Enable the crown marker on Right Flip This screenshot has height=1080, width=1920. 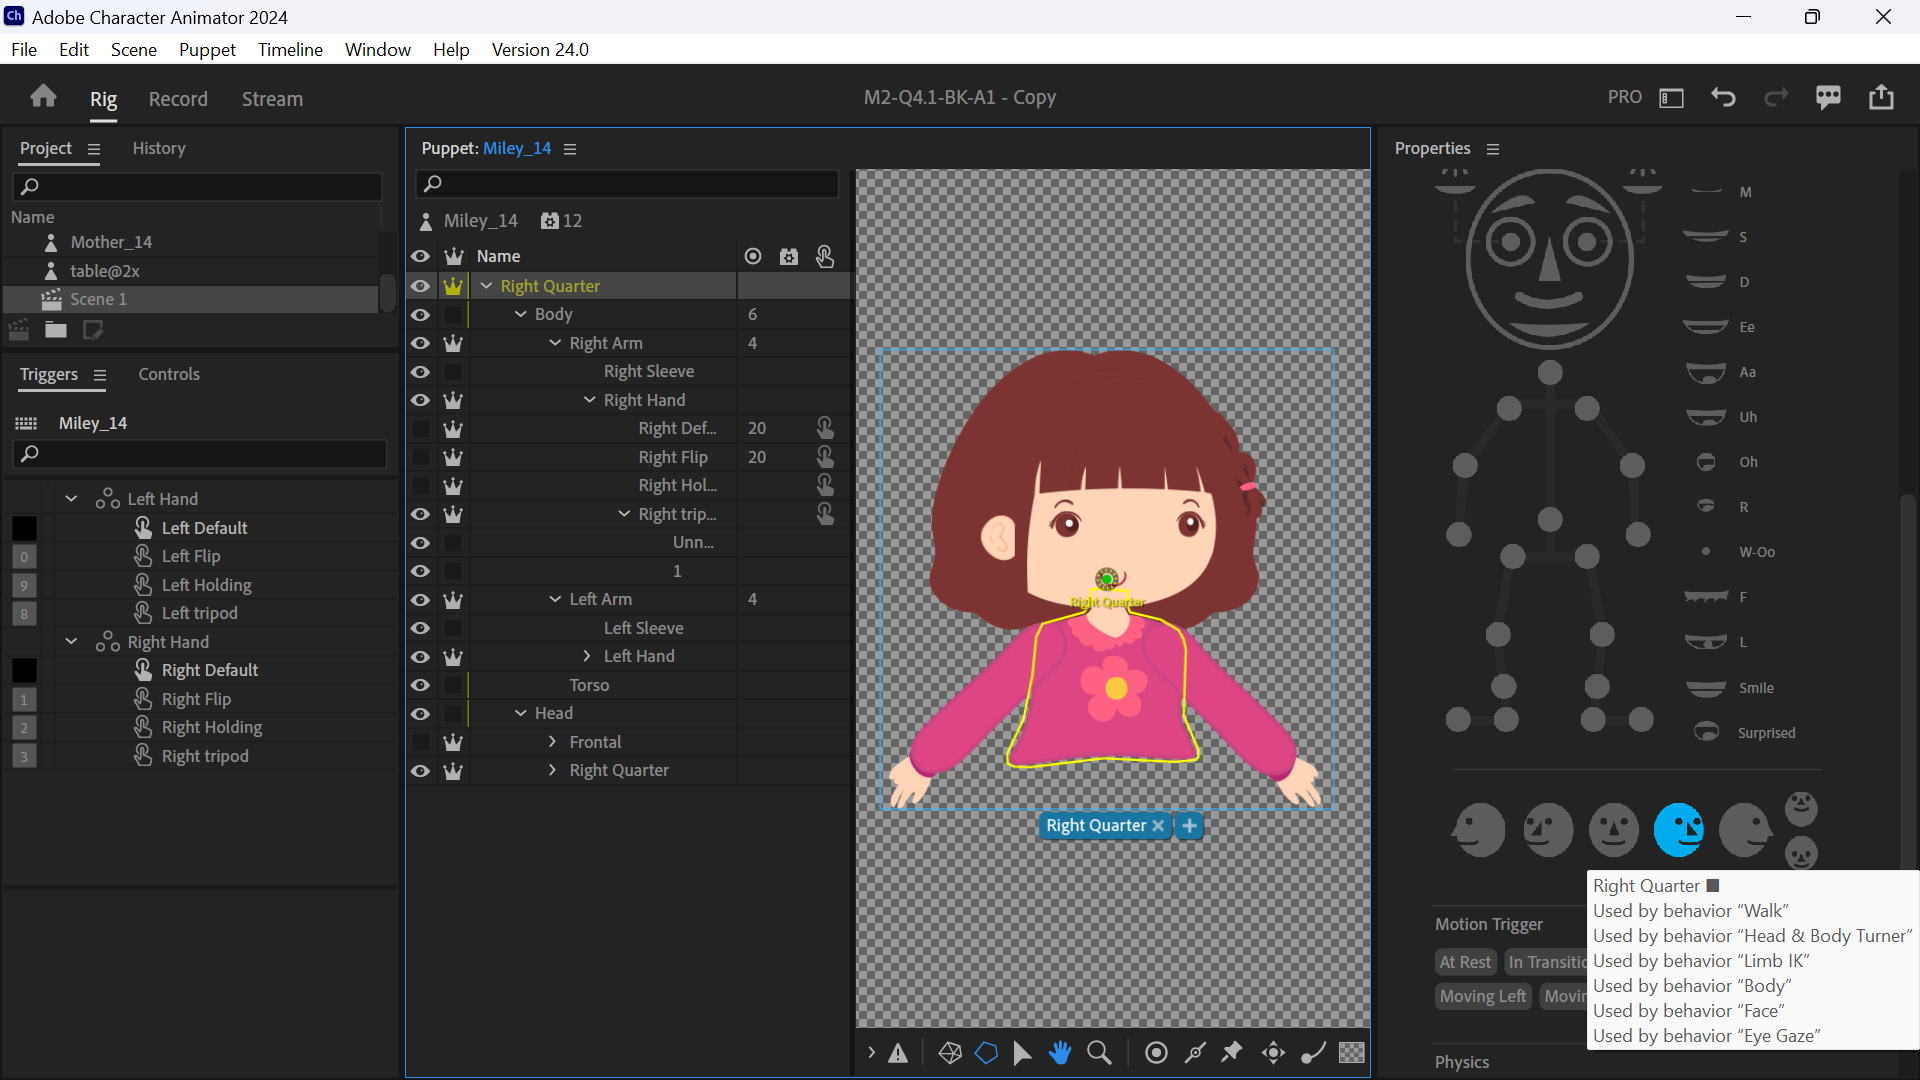454,457
